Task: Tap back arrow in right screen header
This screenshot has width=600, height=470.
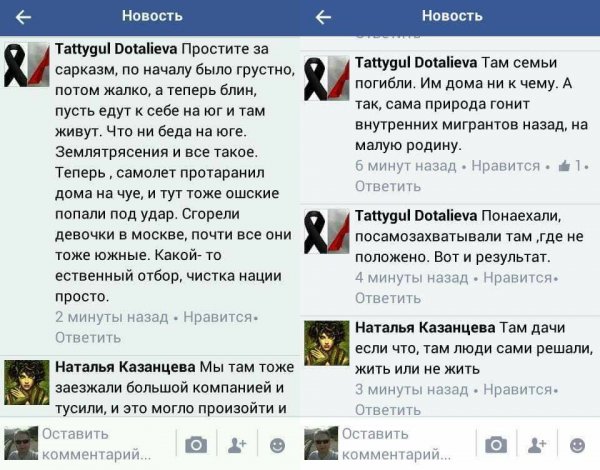Action: [323, 17]
